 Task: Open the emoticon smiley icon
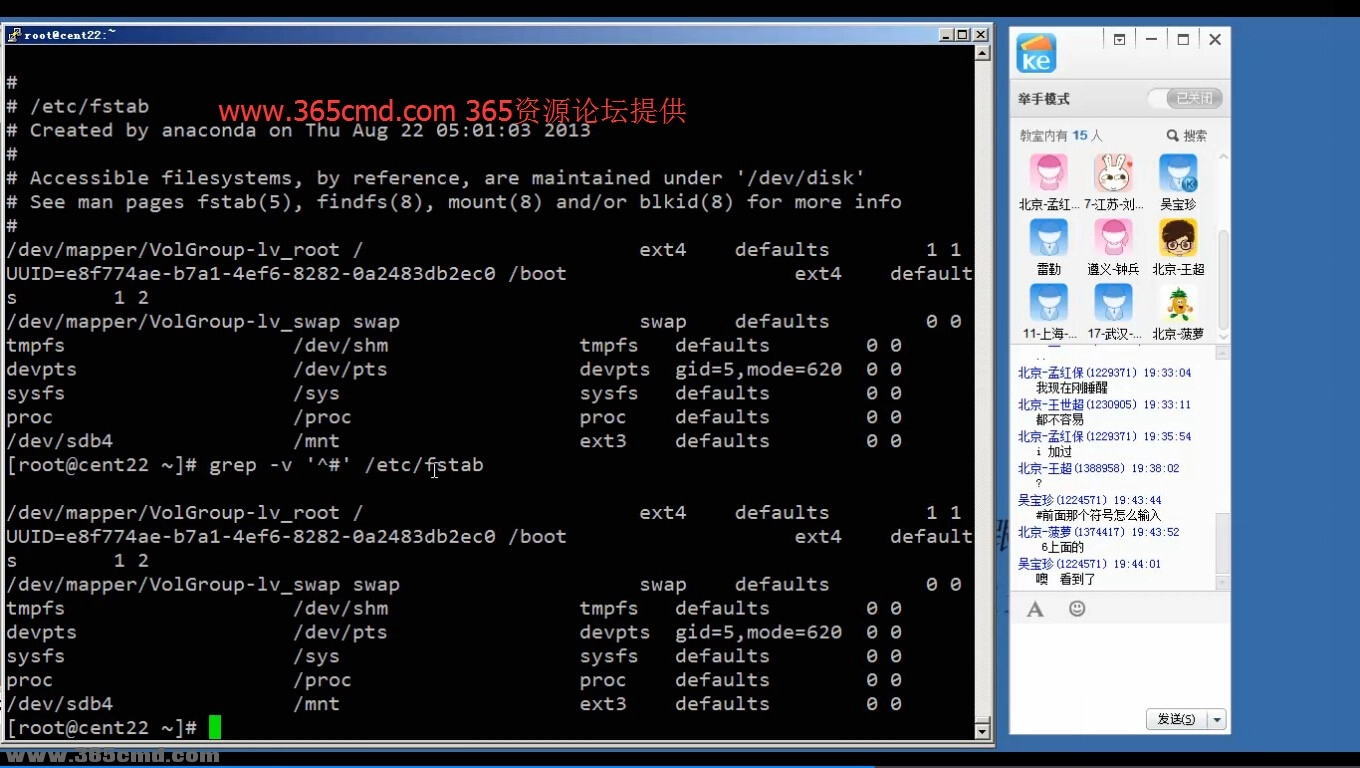point(1077,608)
